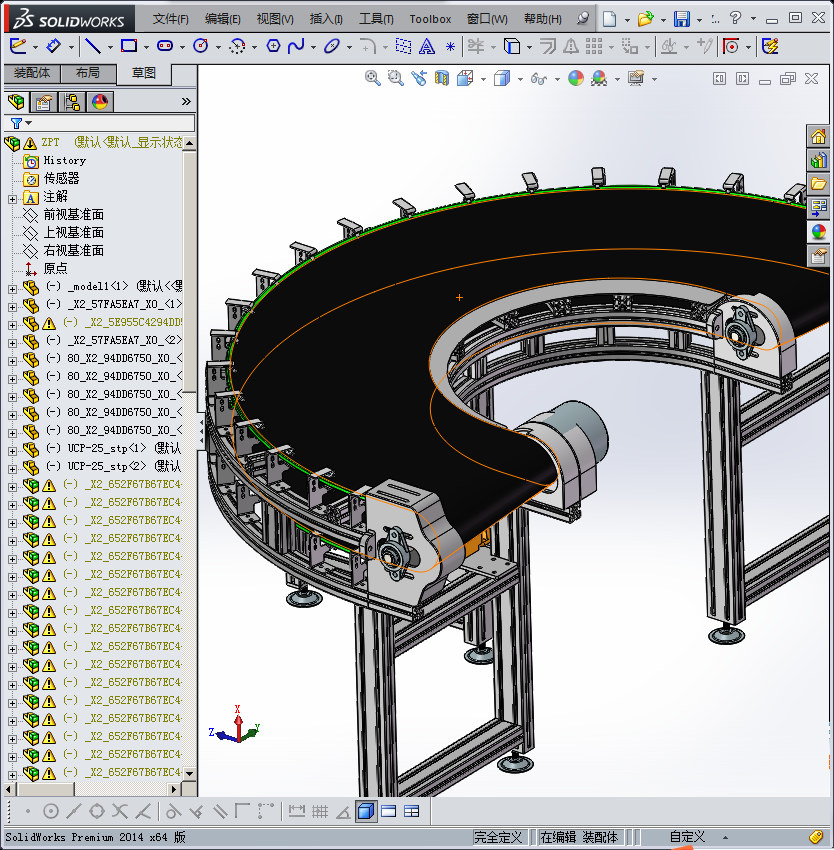Toggle the endpoint snap circle icon
Image resolution: width=834 pixels, height=850 pixels.
click(x=51, y=811)
